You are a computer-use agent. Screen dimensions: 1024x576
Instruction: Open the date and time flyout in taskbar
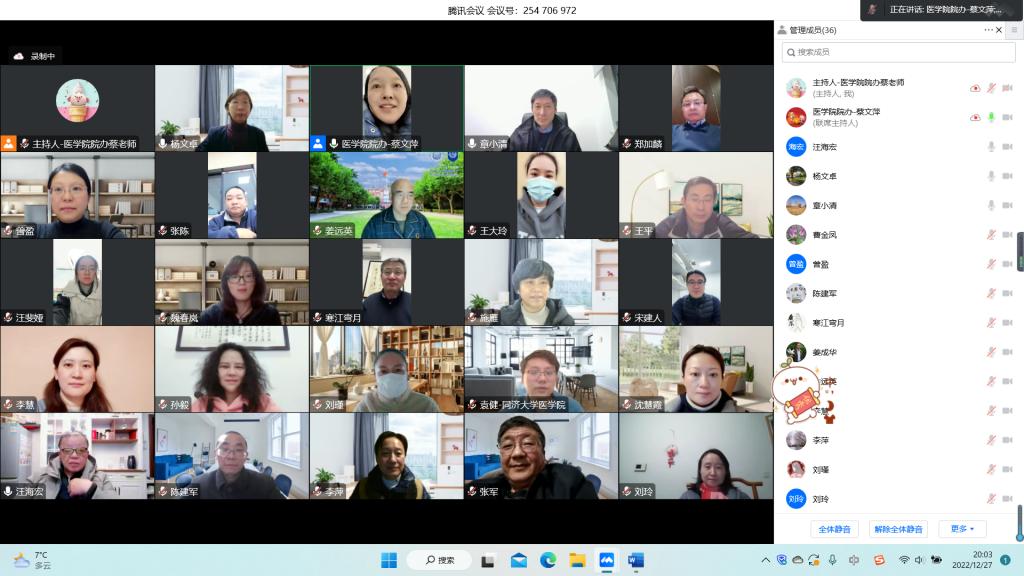tap(982, 560)
